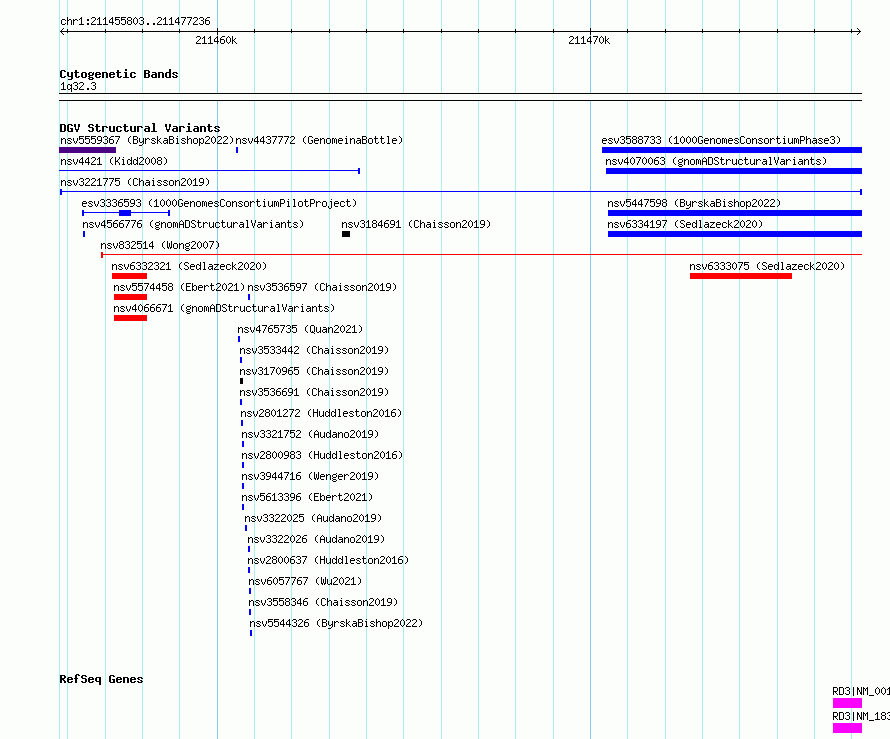
Task: Open nsv5613396 (Ebert2021) variant label
Action: click(307, 497)
